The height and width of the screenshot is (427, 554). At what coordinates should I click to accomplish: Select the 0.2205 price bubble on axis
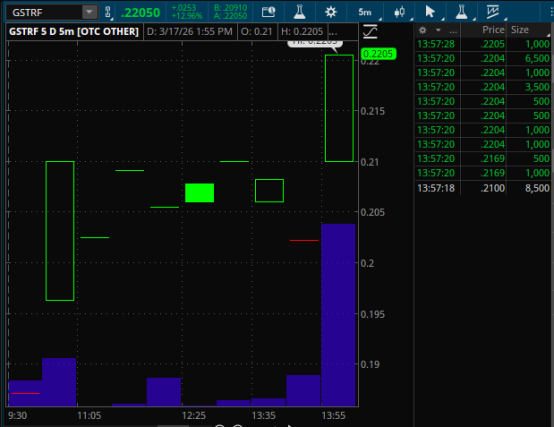(x=378, y=54)
